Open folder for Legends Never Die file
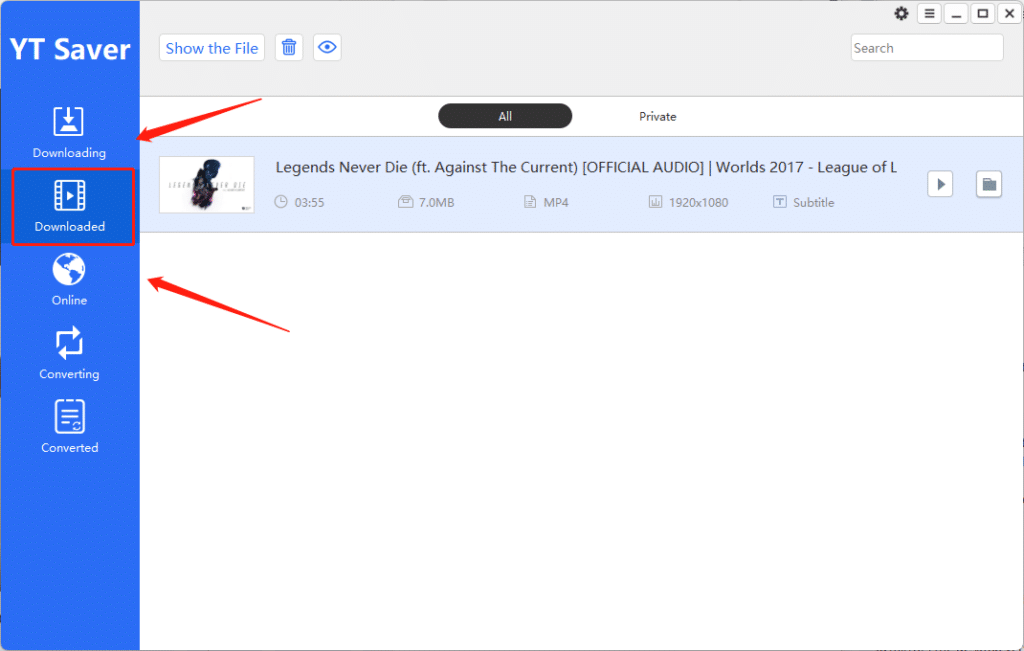Viewport: 1024px width, 651px height. pos(989,184)
